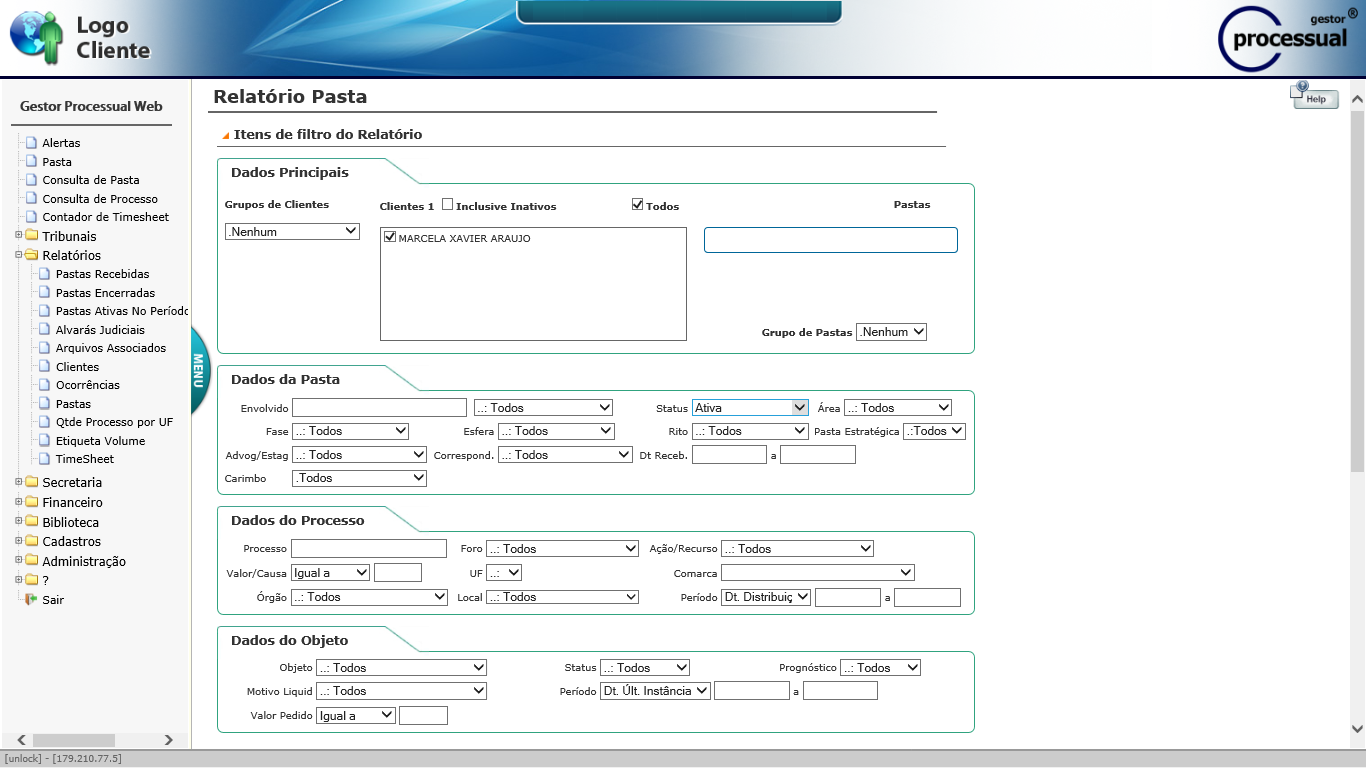Click the page icon beside TimeSheet
Screen dimensions: 1366x768
click(45, 459)
